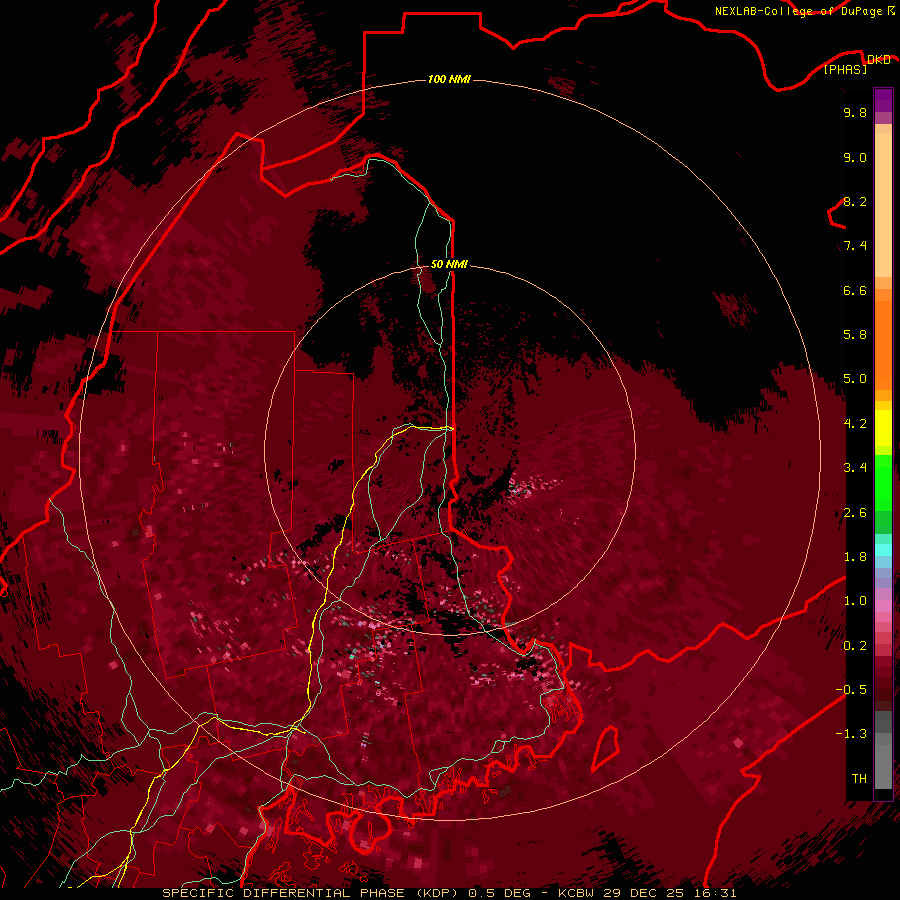Image resolution: width=900 pixels, height=900 pixels.
Task: Click the 9.8 value on the color scale
Action: pos(855,112)
